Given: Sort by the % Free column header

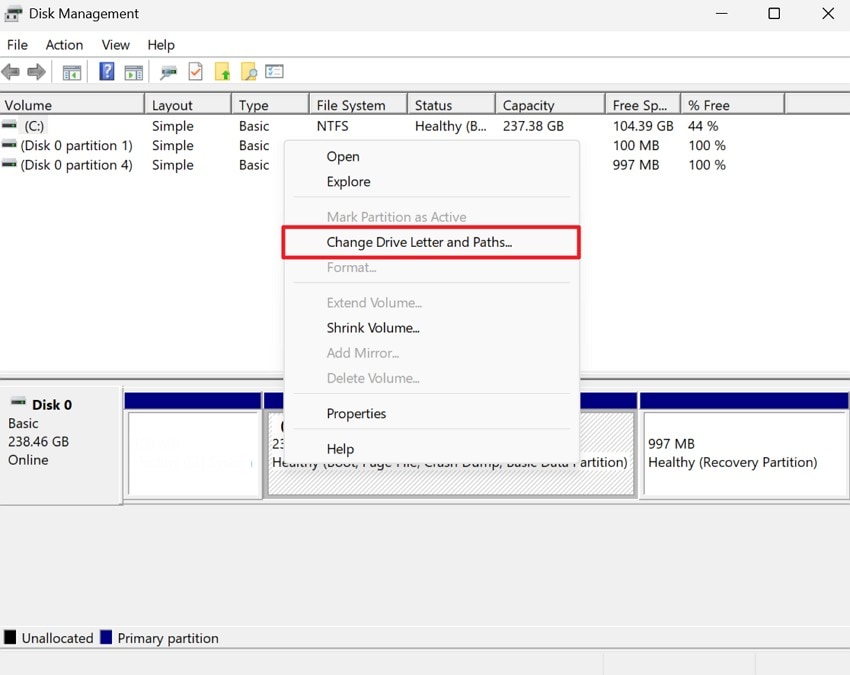Looking at the screenshot, I should [x=733, y=105].
